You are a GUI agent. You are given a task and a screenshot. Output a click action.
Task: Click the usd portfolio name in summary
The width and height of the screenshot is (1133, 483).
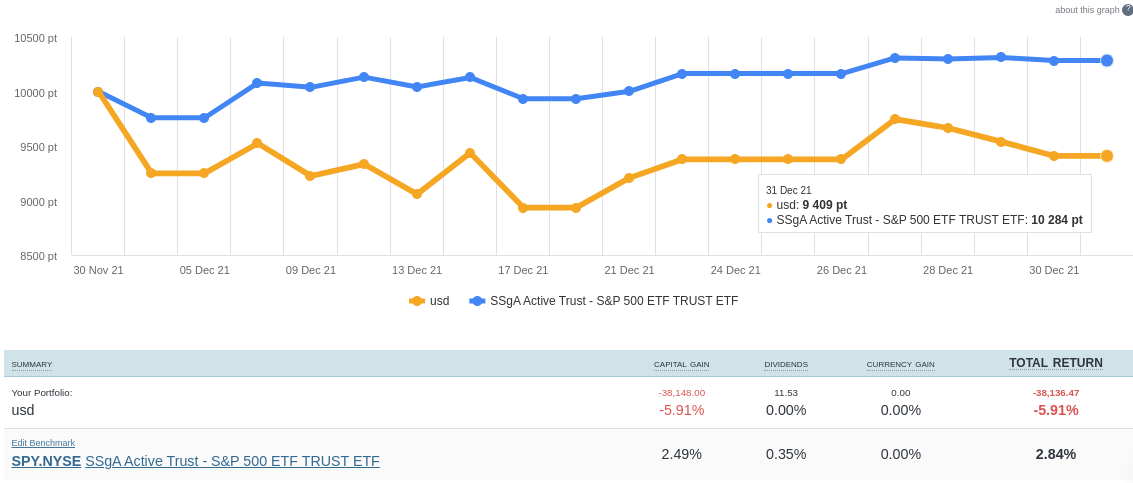(23, 410)
